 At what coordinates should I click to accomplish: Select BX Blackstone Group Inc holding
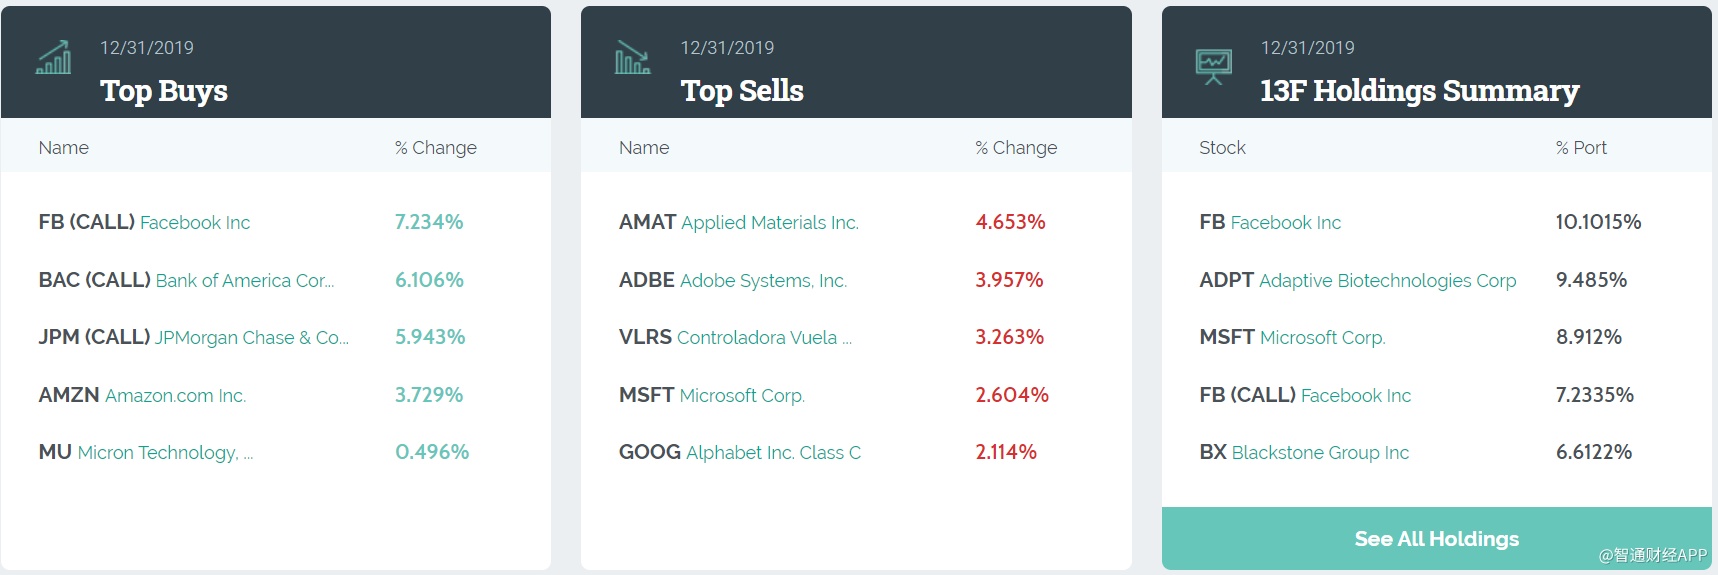pyautogui.click(x=1304, y=452)
